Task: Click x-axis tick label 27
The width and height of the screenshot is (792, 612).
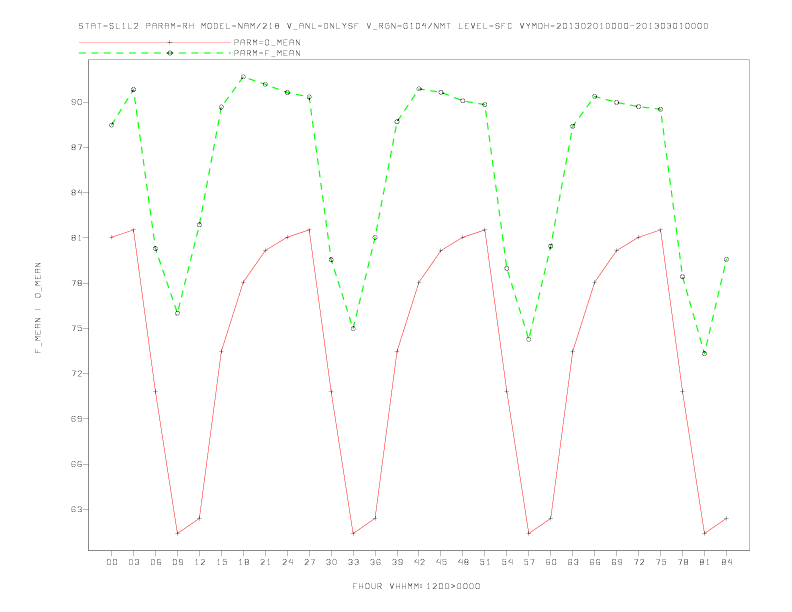Action: coord(310,562)
